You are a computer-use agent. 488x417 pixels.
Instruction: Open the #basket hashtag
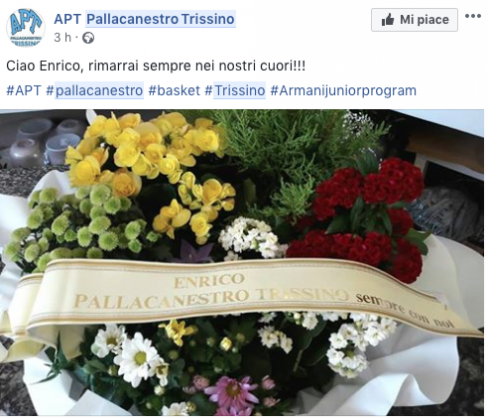[x=174, y=91]
